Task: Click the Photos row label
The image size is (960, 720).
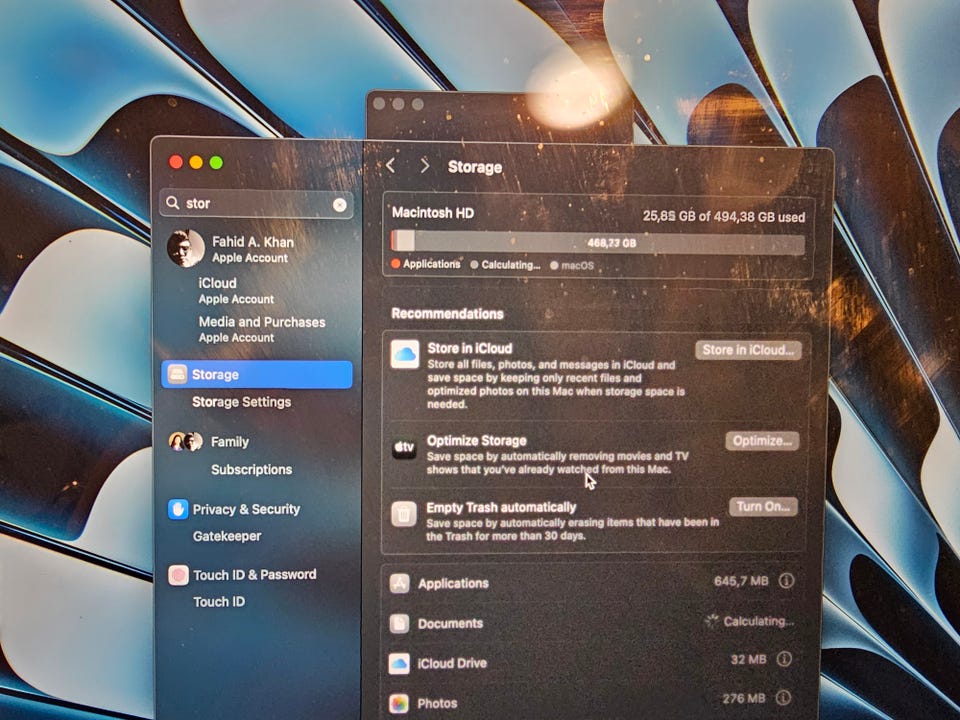Action: tap(437, 703)
